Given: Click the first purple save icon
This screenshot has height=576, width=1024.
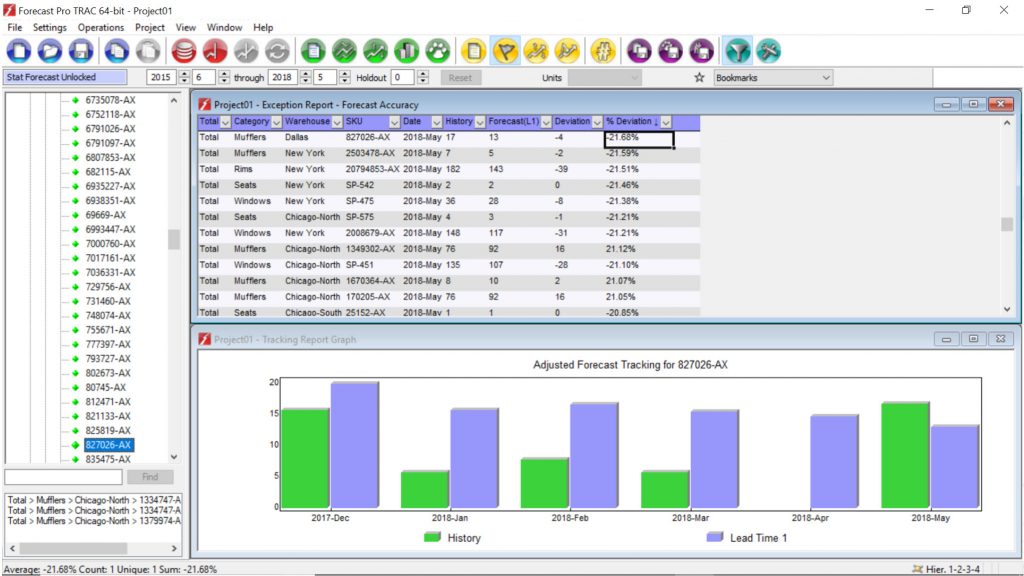Looking at the screenshot, I should coord(639,51).
